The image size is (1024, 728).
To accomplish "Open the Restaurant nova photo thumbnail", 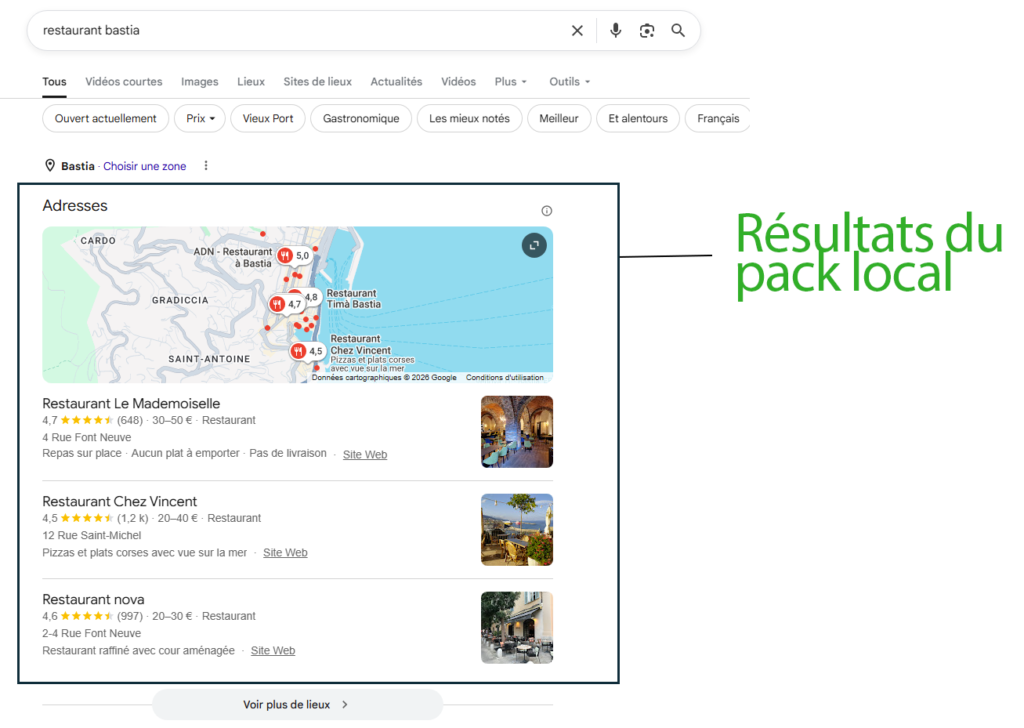I will pyautogui.click(x=517, y=627).
